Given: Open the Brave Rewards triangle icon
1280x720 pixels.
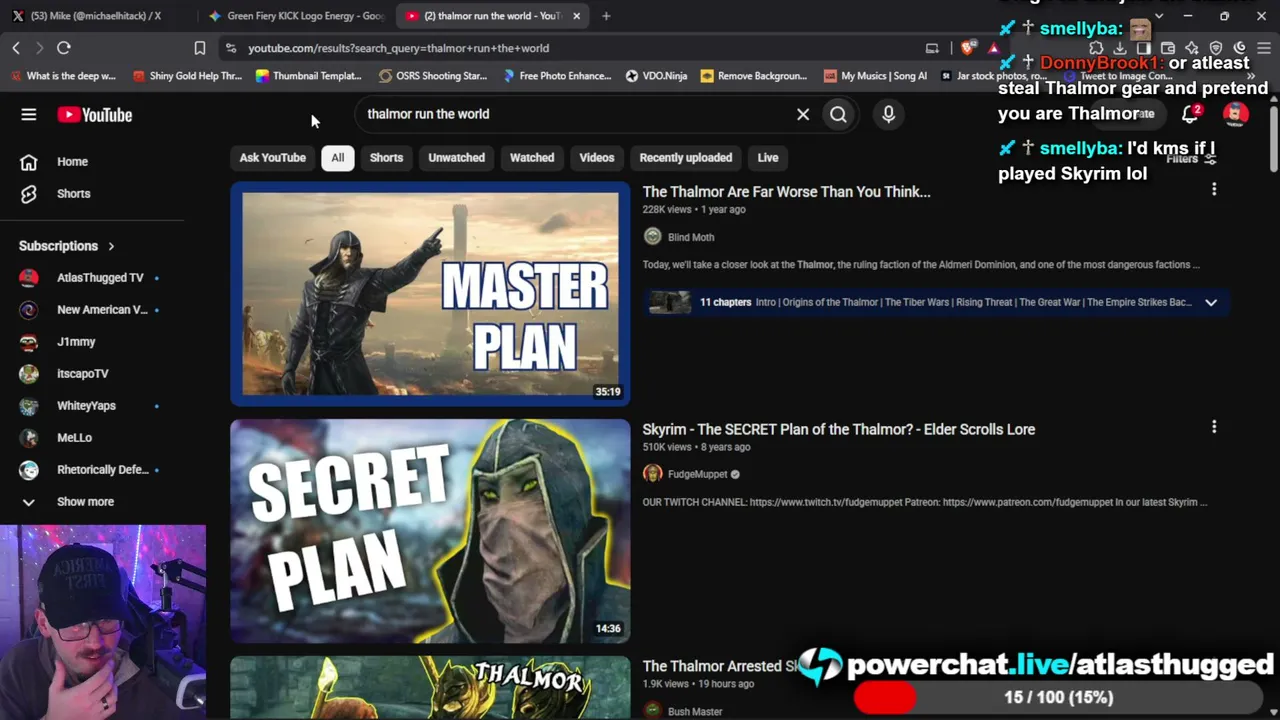Looking at the screenshot, I should 993,48.
